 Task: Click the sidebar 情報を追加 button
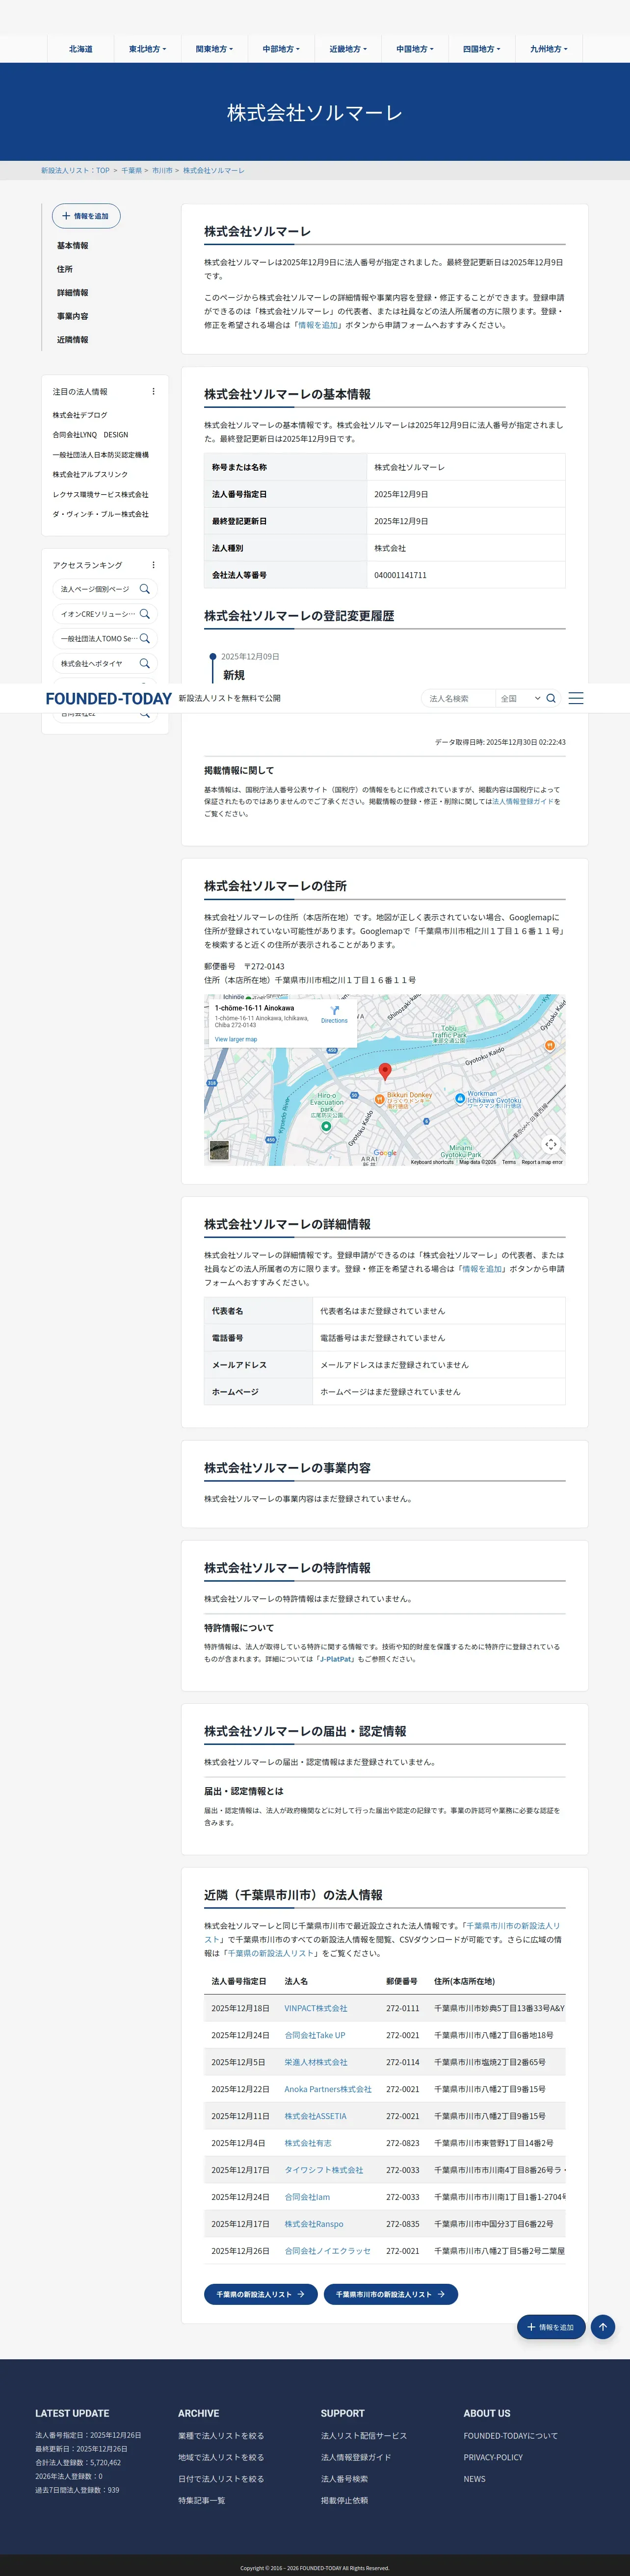[x=86, y=216]
